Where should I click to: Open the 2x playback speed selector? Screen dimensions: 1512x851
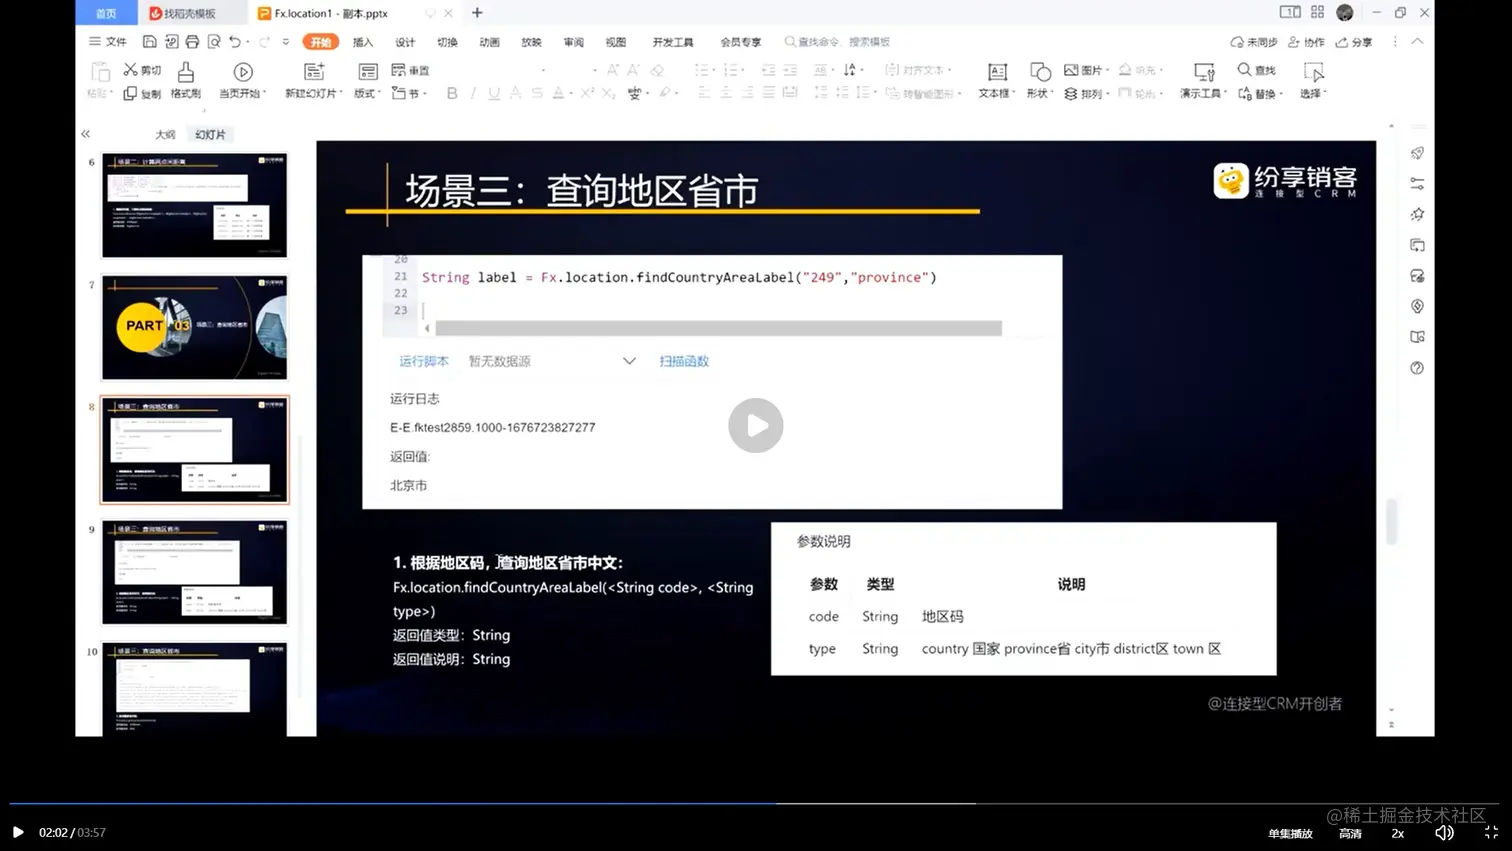point(1397,833)
